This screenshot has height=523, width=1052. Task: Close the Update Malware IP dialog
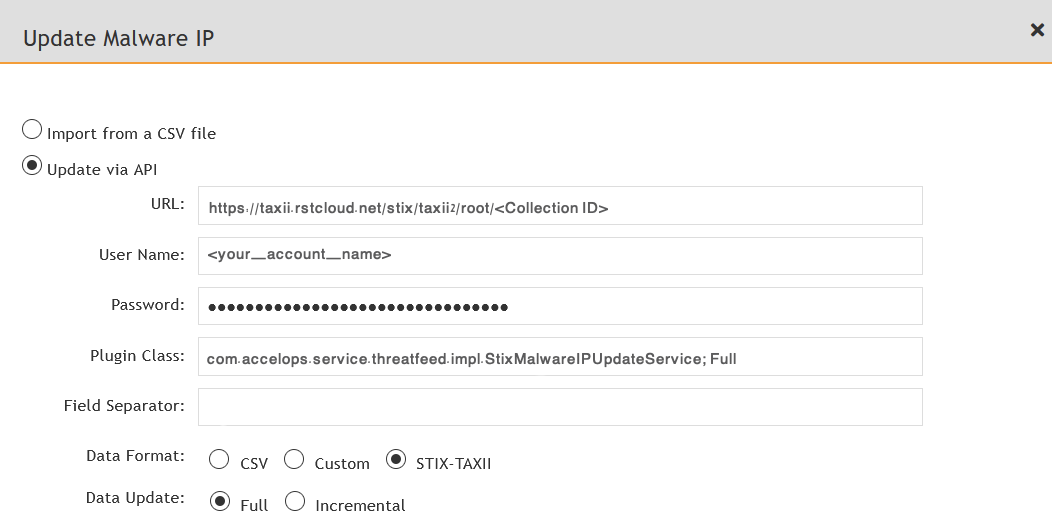[x=1037, y=30]
